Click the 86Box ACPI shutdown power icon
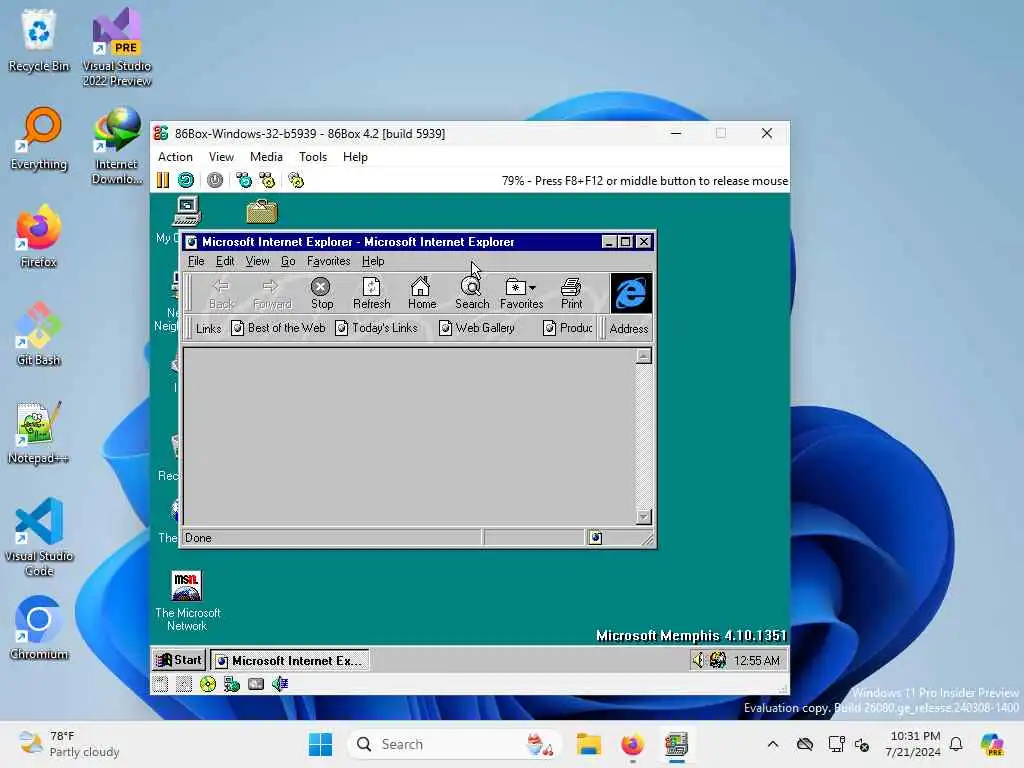This screenshot has height=768, width=1024. pyautogui.click(x=215, y=180)
